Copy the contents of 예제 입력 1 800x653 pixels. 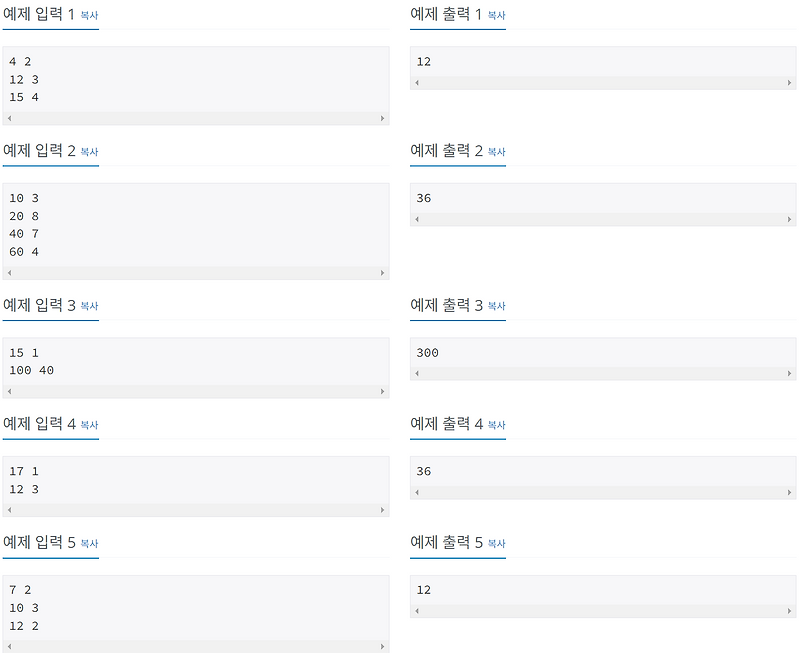pyautogui.click(x=88, y=15)
